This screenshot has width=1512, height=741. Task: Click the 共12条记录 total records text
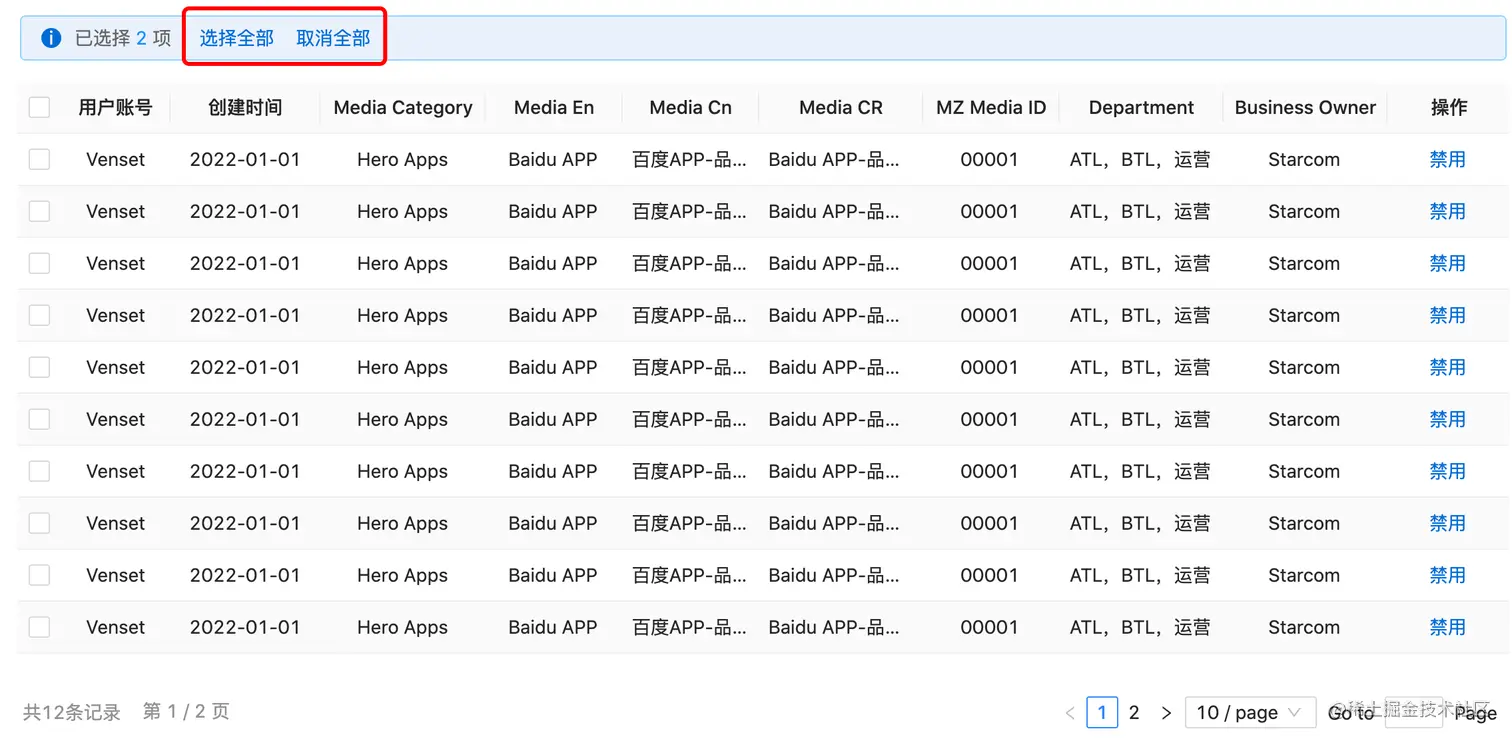pos(72,712)
